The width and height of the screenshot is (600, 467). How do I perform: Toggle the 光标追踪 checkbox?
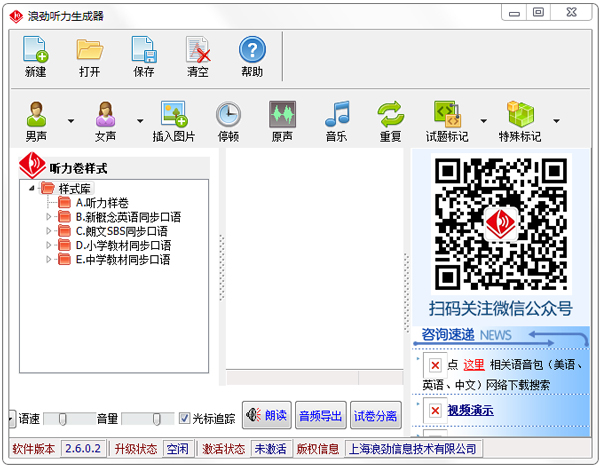pos(184,418)
